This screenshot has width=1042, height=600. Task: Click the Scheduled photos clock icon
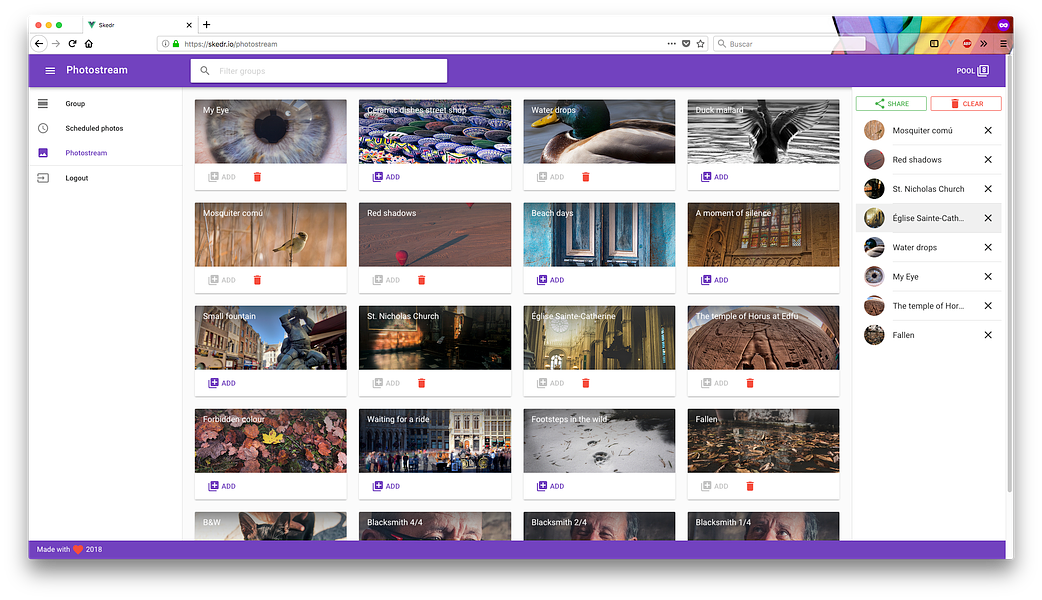43,128
